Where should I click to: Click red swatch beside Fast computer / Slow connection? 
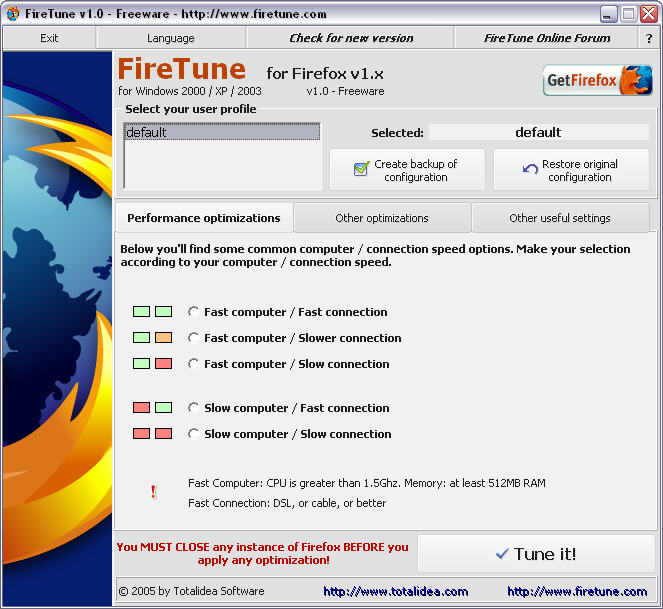[x=164, y=364]
